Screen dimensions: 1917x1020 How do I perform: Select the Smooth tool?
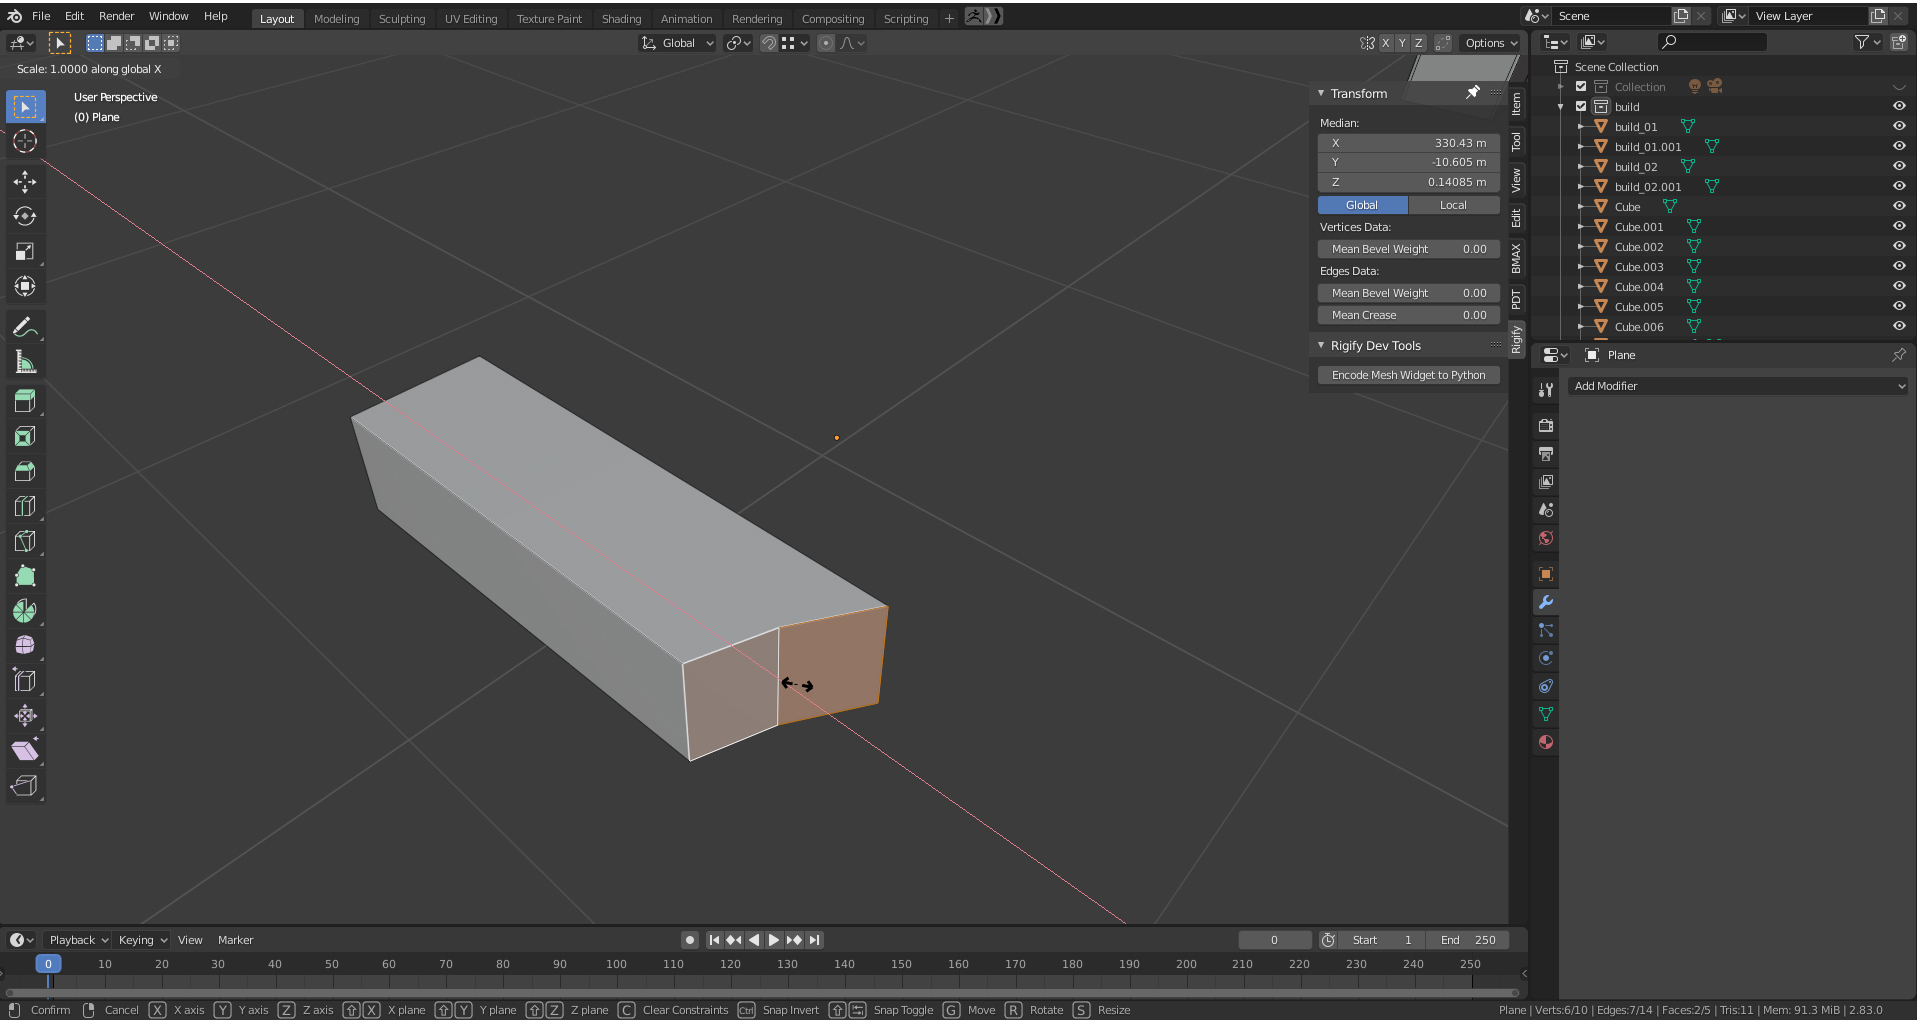pyautogui.click(x=25, y=646)
